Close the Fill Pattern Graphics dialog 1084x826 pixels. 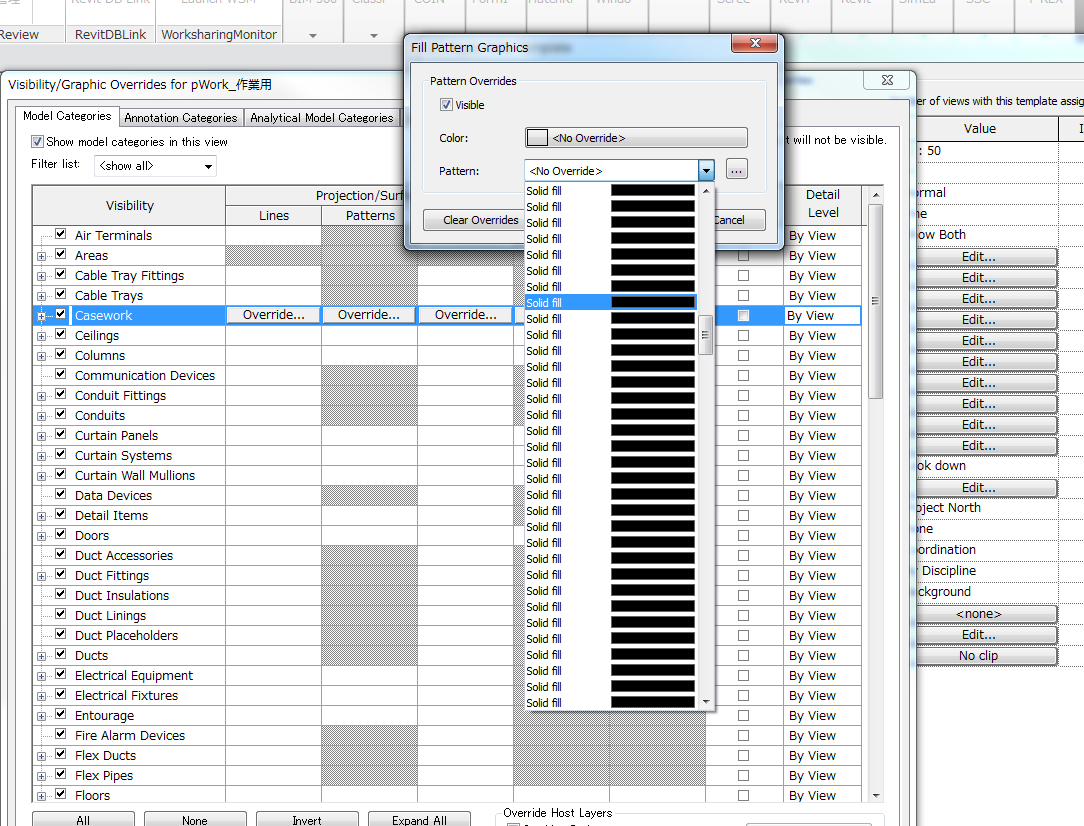pos(753,43)
